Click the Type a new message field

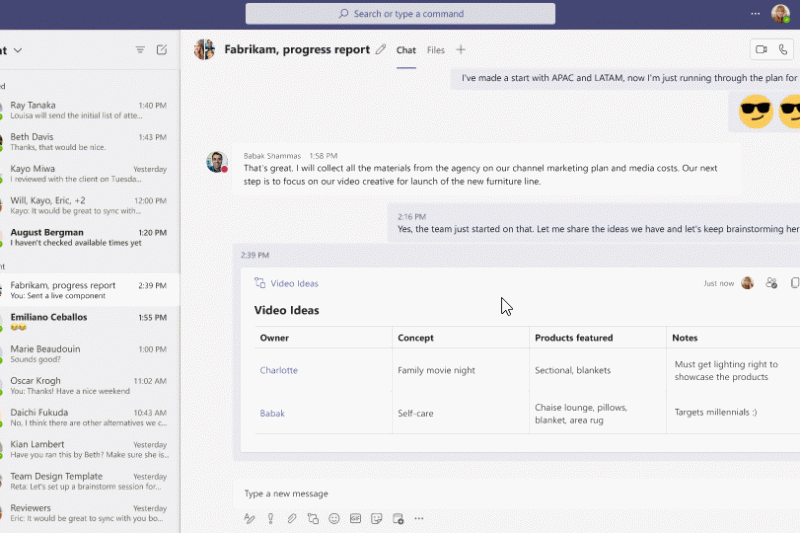(515, 493)
